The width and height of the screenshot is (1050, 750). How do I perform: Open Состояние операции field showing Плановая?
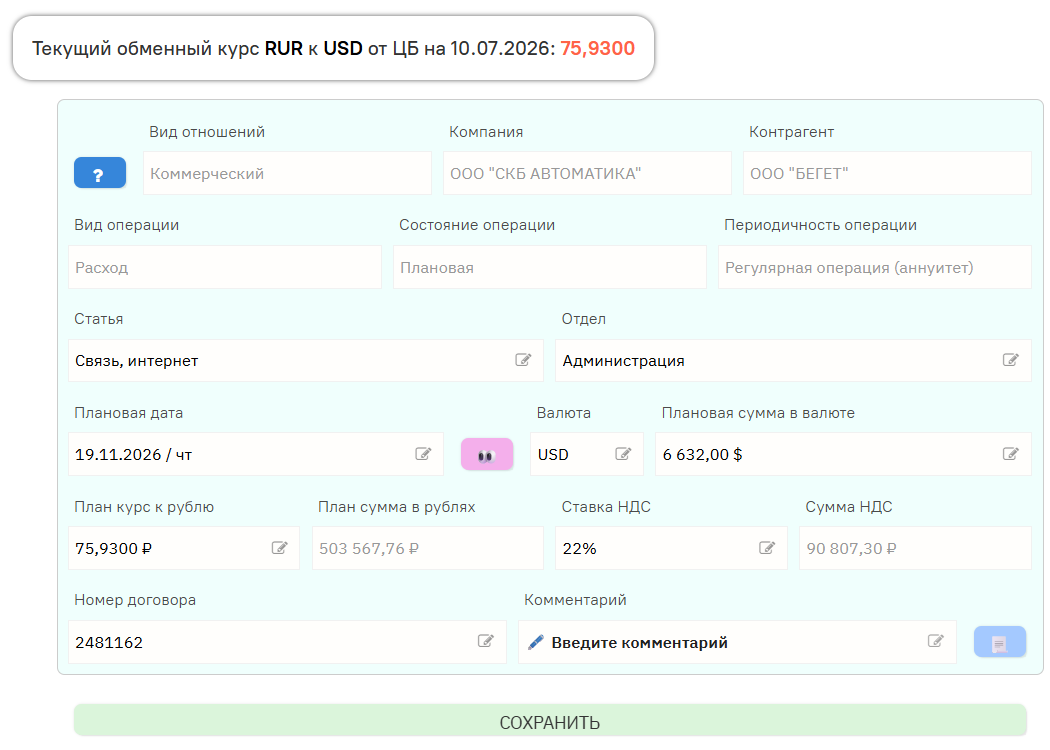pyautogui.click(x=550, y=267)
